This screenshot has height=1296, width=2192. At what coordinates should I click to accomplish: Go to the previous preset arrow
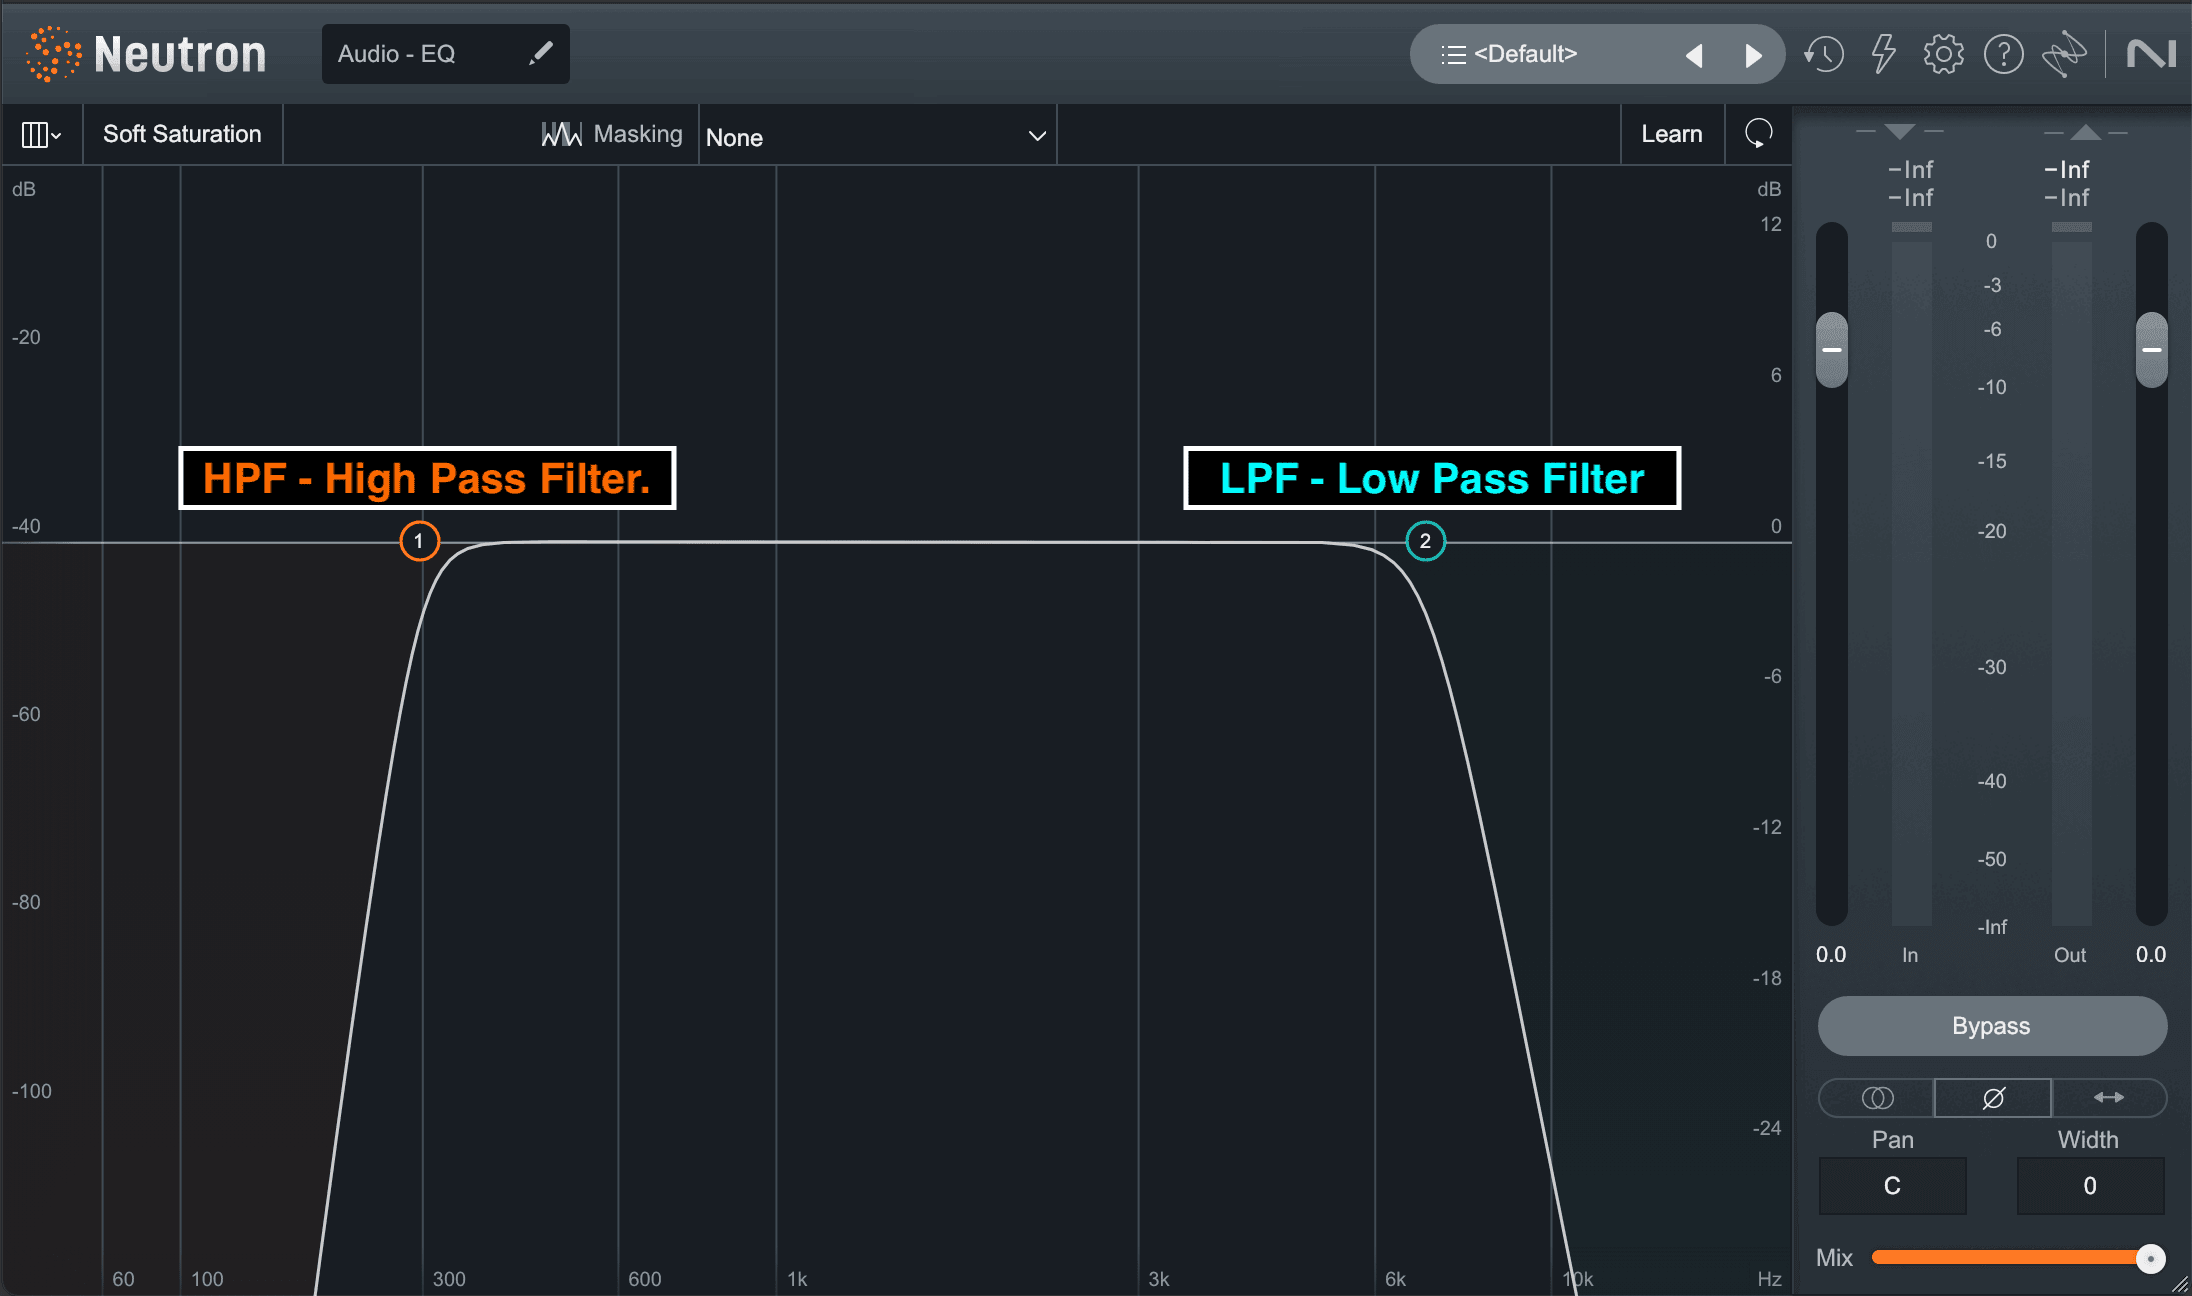[x=1693, y=55]
